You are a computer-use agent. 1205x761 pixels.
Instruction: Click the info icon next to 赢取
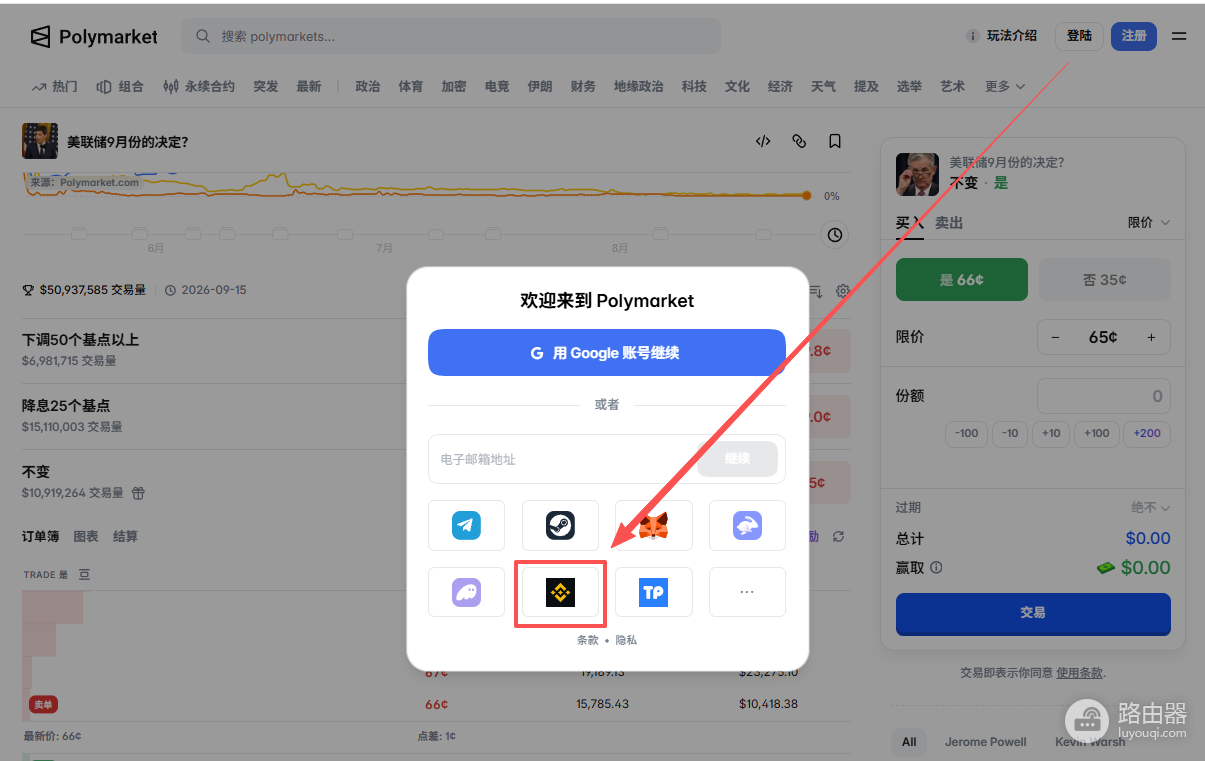coord(936,567)
